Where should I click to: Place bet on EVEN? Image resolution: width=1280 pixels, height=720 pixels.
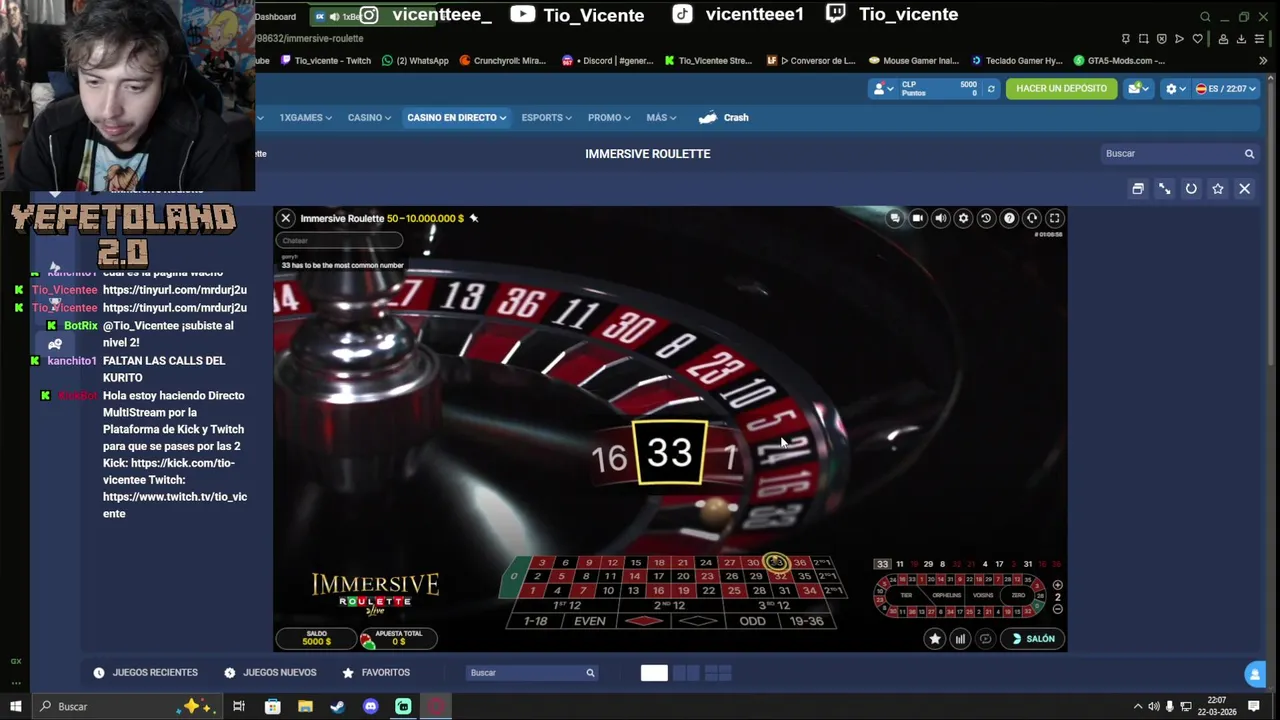590,621
